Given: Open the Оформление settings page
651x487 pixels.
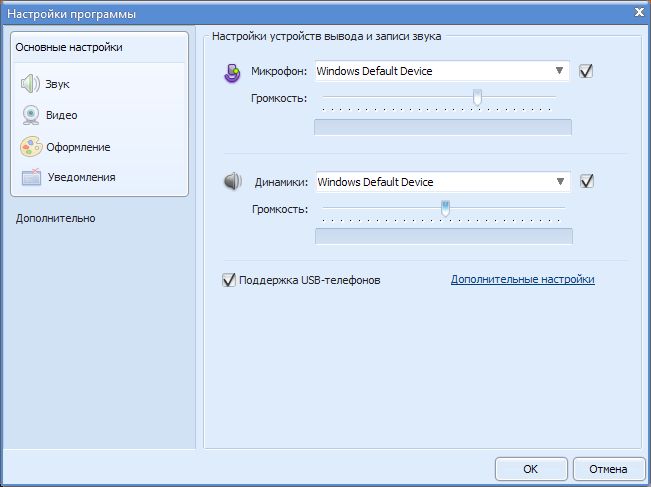Looking at the screenshot, I should 78,147.
